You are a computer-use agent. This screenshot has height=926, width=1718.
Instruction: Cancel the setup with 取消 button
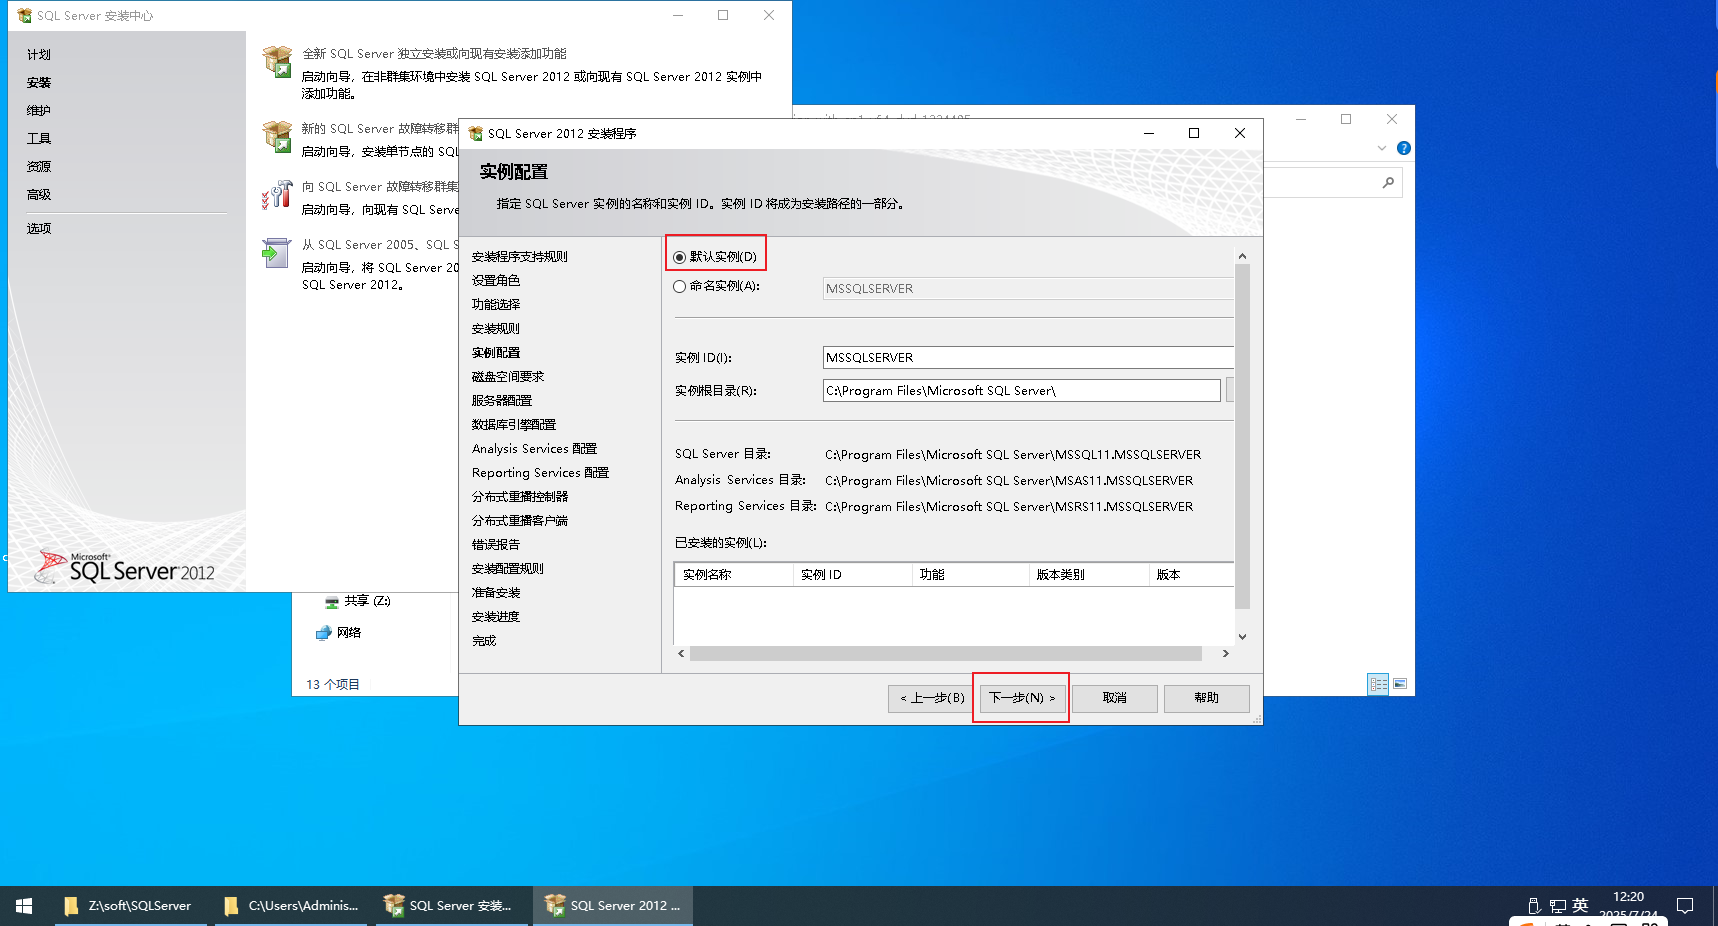(1115, 698)
